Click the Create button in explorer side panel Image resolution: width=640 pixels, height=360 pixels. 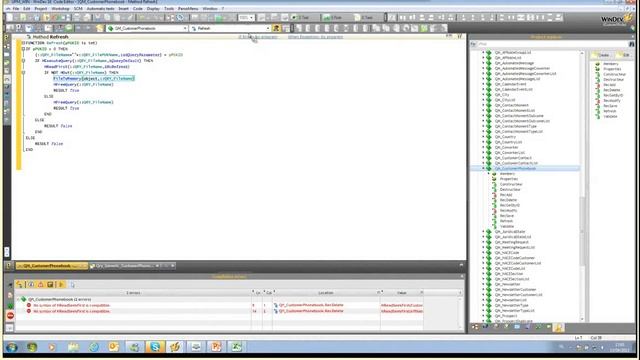[601, 55]
